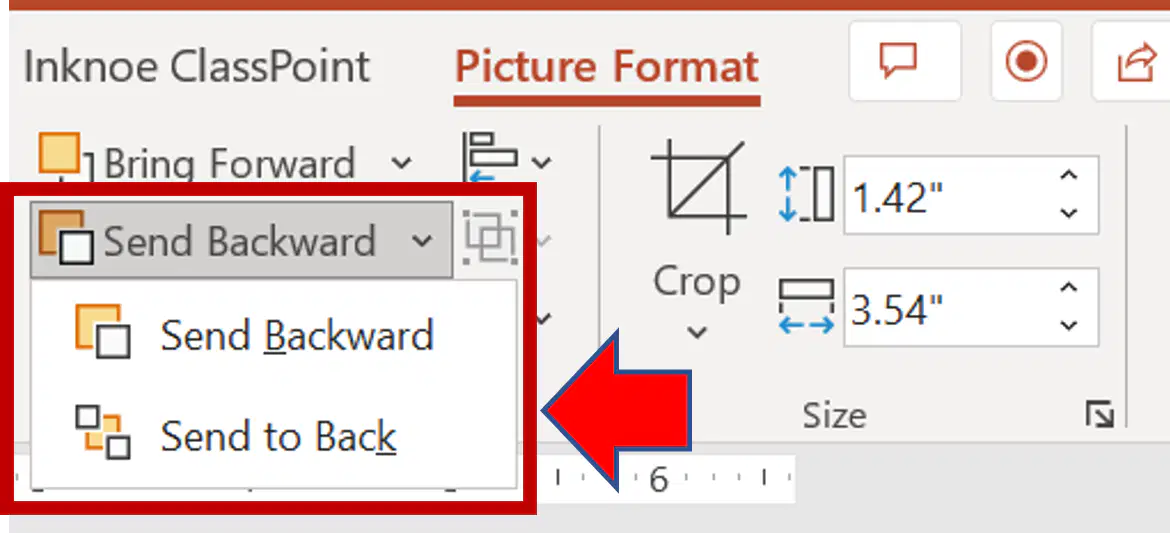
Task: Click the Group objects icon
Action: point(489,237)
